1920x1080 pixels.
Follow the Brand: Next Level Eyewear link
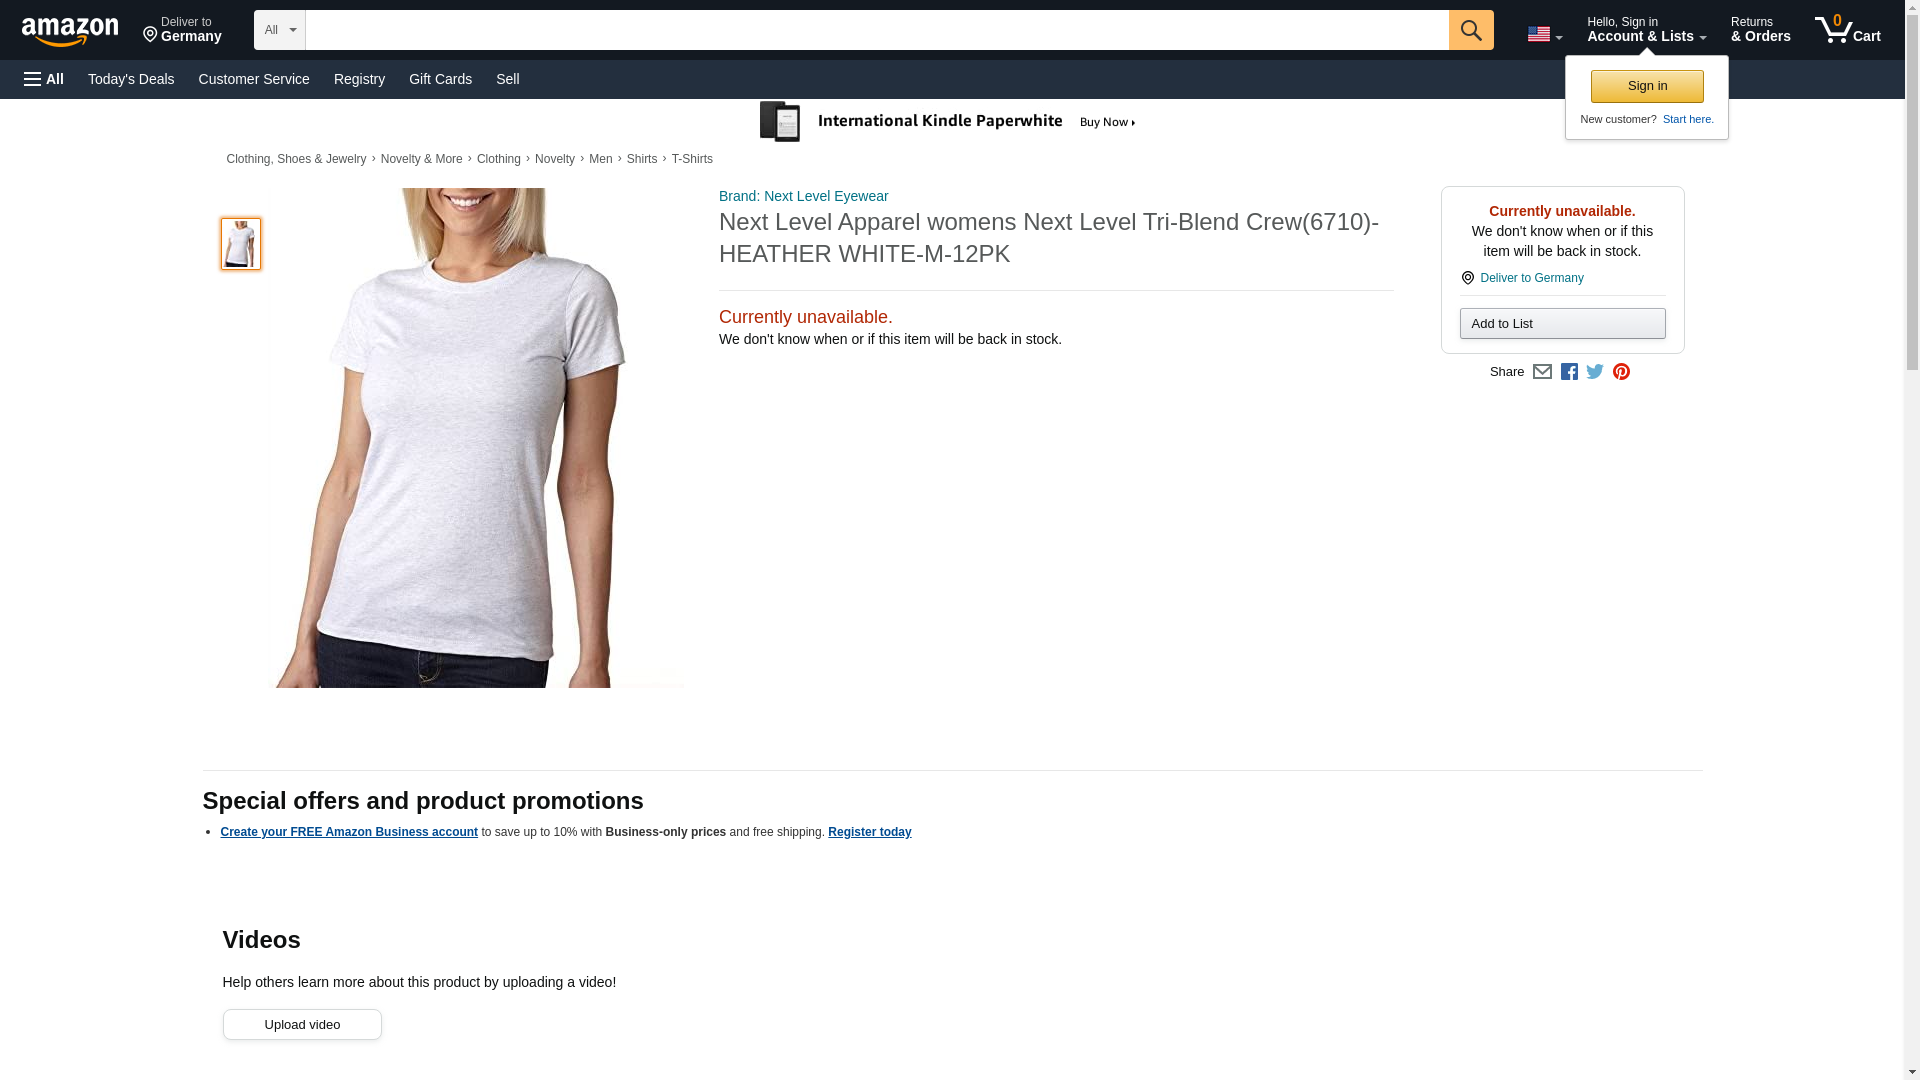(803, 196)
